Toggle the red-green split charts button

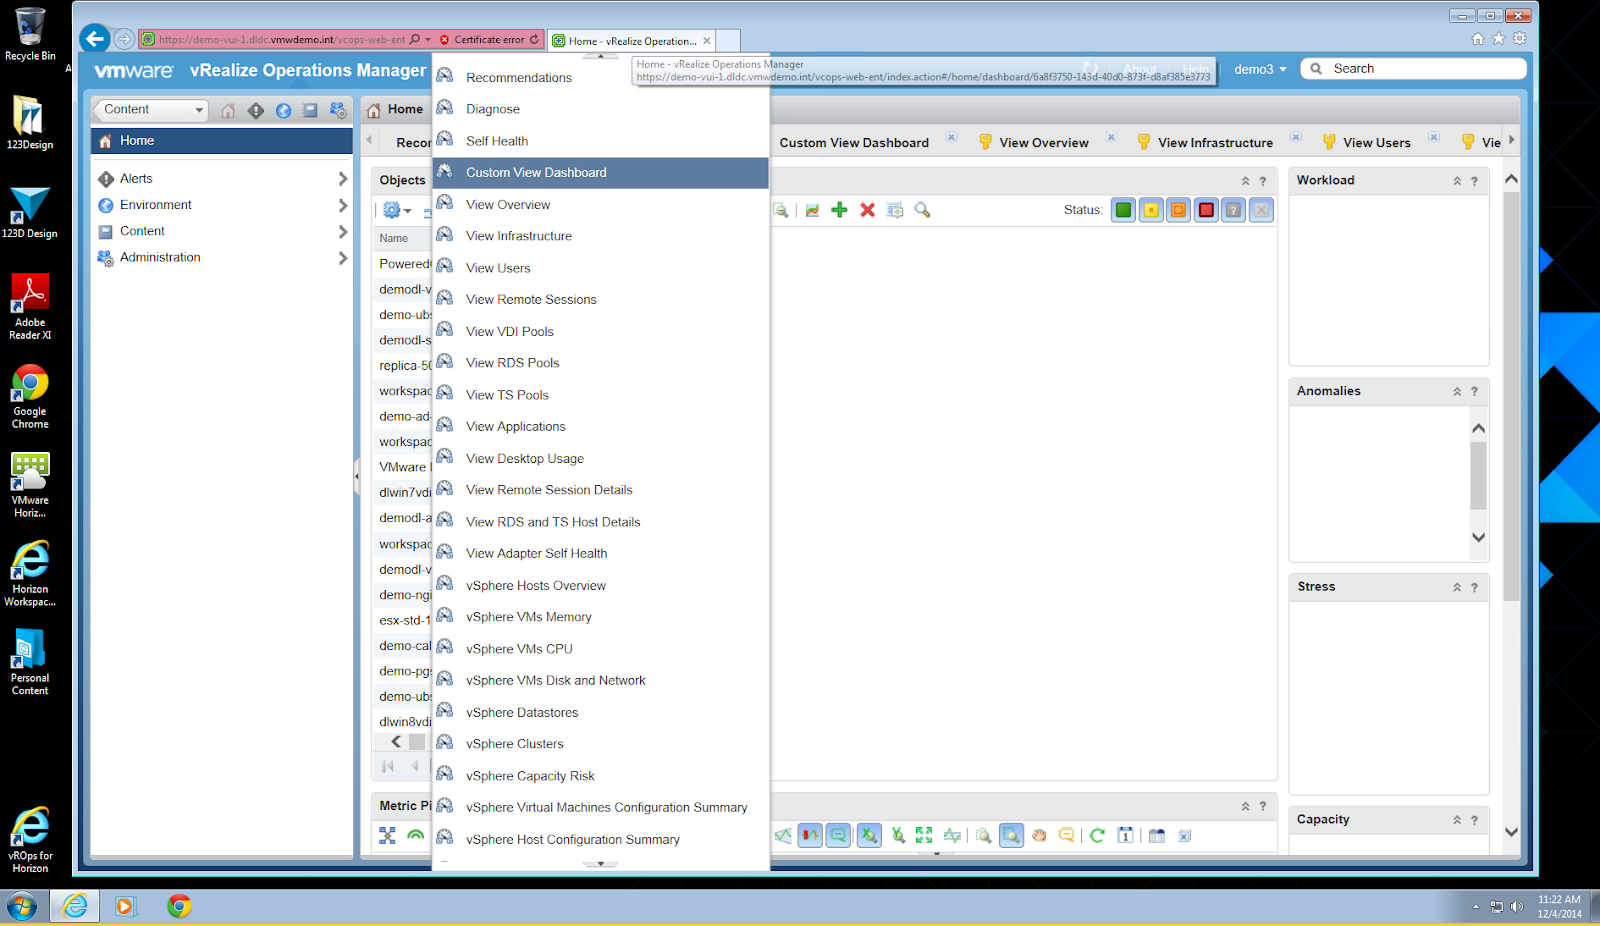(810, 835)
